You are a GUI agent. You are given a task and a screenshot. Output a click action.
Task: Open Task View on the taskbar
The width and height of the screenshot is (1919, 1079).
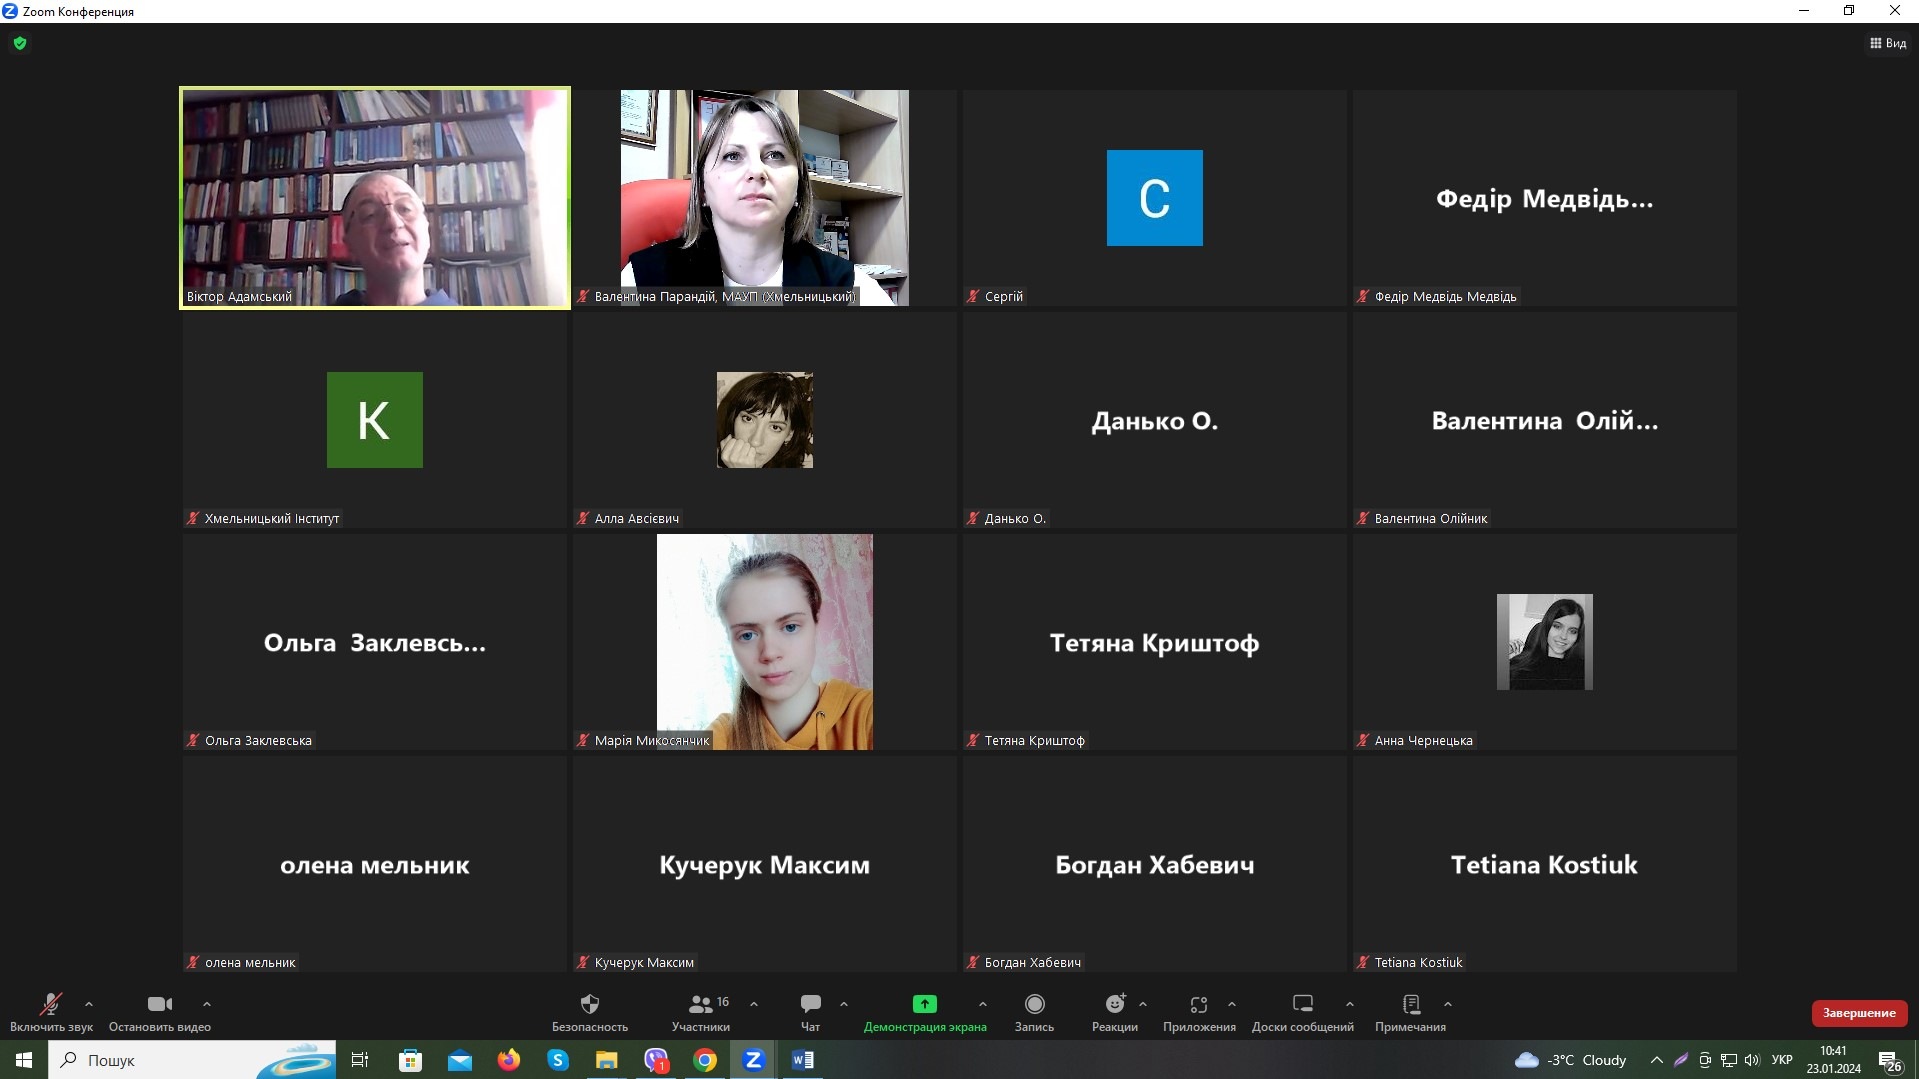point(360,1060)
